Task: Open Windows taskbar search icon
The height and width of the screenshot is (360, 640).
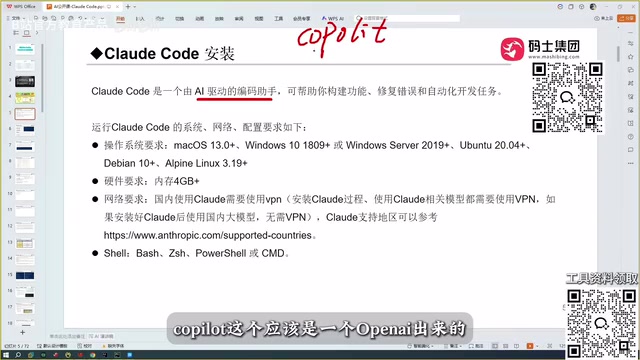Action: 18,355
